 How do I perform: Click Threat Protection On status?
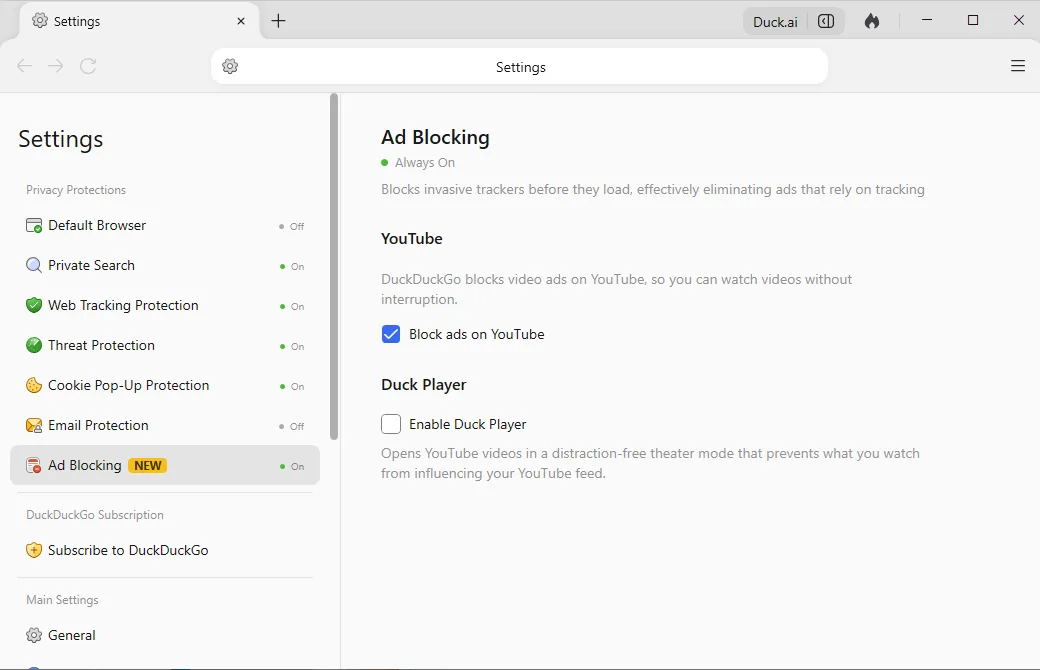[x=292, y=346]
